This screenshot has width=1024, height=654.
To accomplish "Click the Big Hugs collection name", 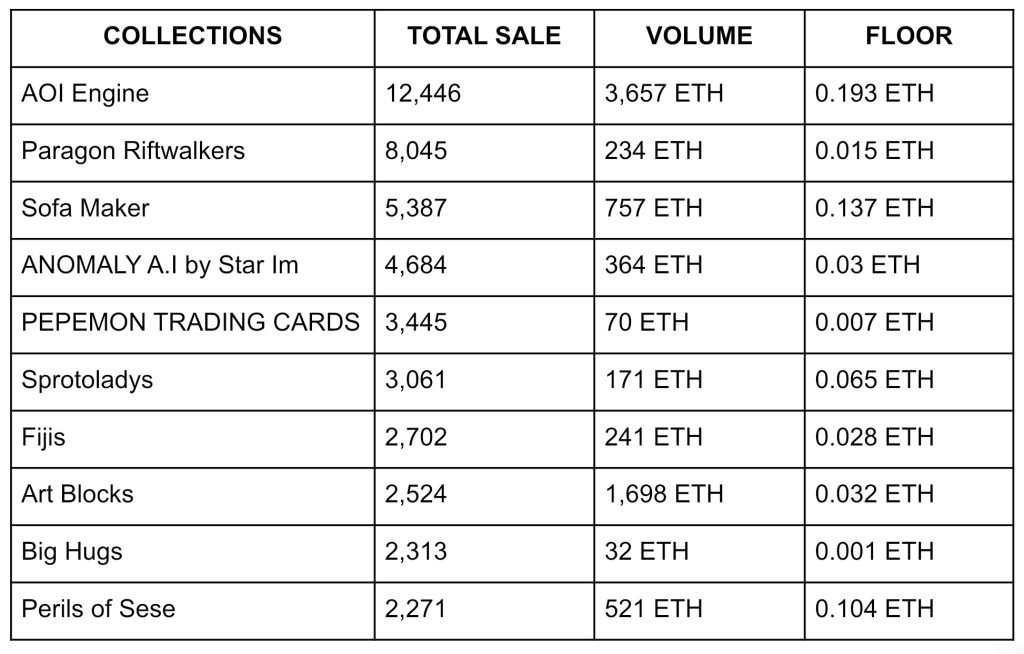I will click(72, 551).
